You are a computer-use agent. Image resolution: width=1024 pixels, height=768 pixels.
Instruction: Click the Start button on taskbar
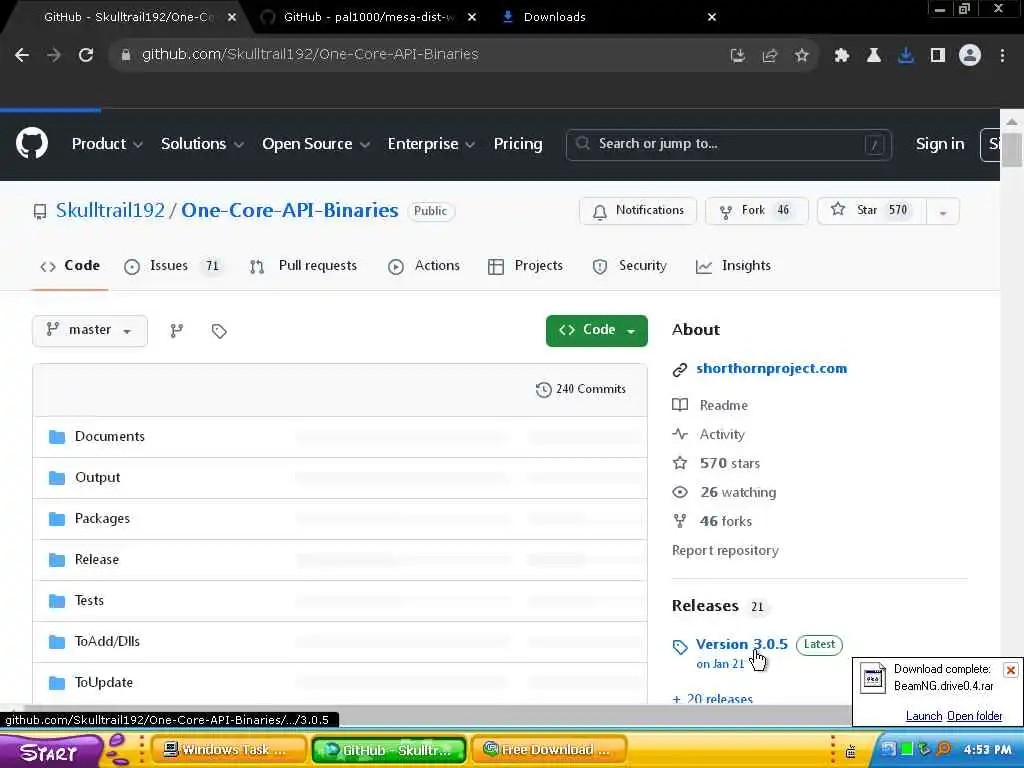(49, 752)
